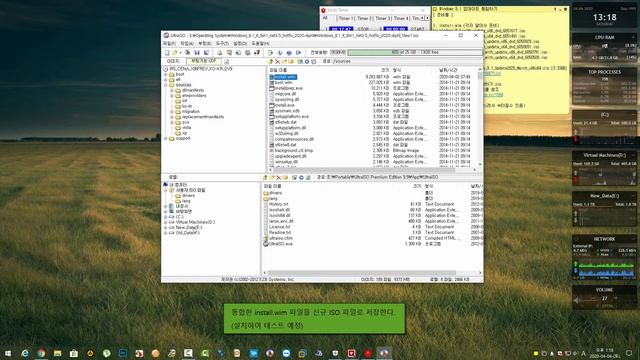Click the Open CD/DVD toolbar icon
The width and height of the screenshot is (640, 360).
tap(187, 53)
